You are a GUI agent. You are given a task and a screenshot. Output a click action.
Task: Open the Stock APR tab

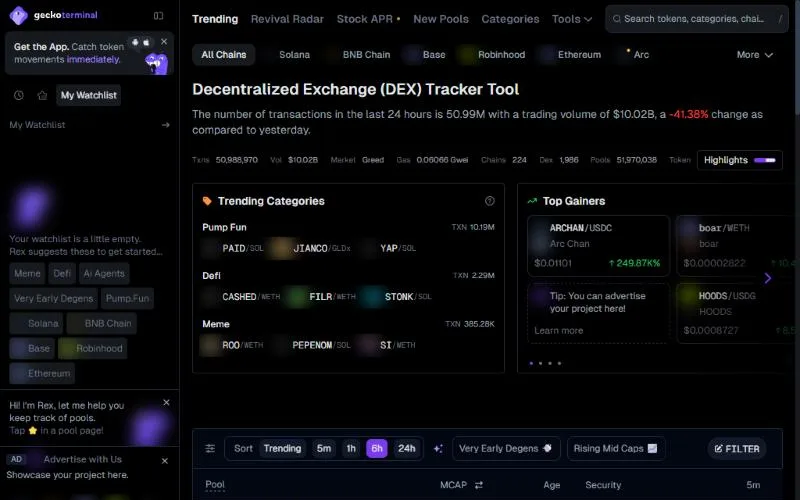(368, 19)
